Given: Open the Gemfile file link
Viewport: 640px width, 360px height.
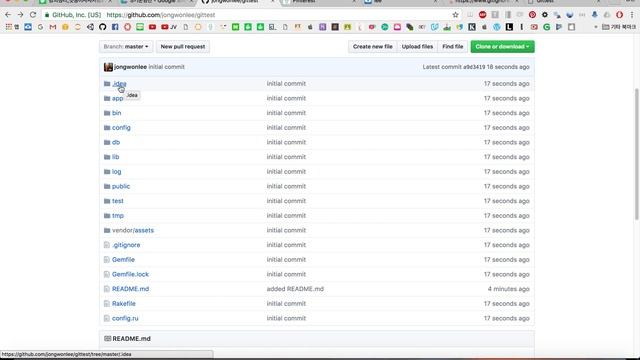Looking at the screenshot, I should tap(123, 260).
